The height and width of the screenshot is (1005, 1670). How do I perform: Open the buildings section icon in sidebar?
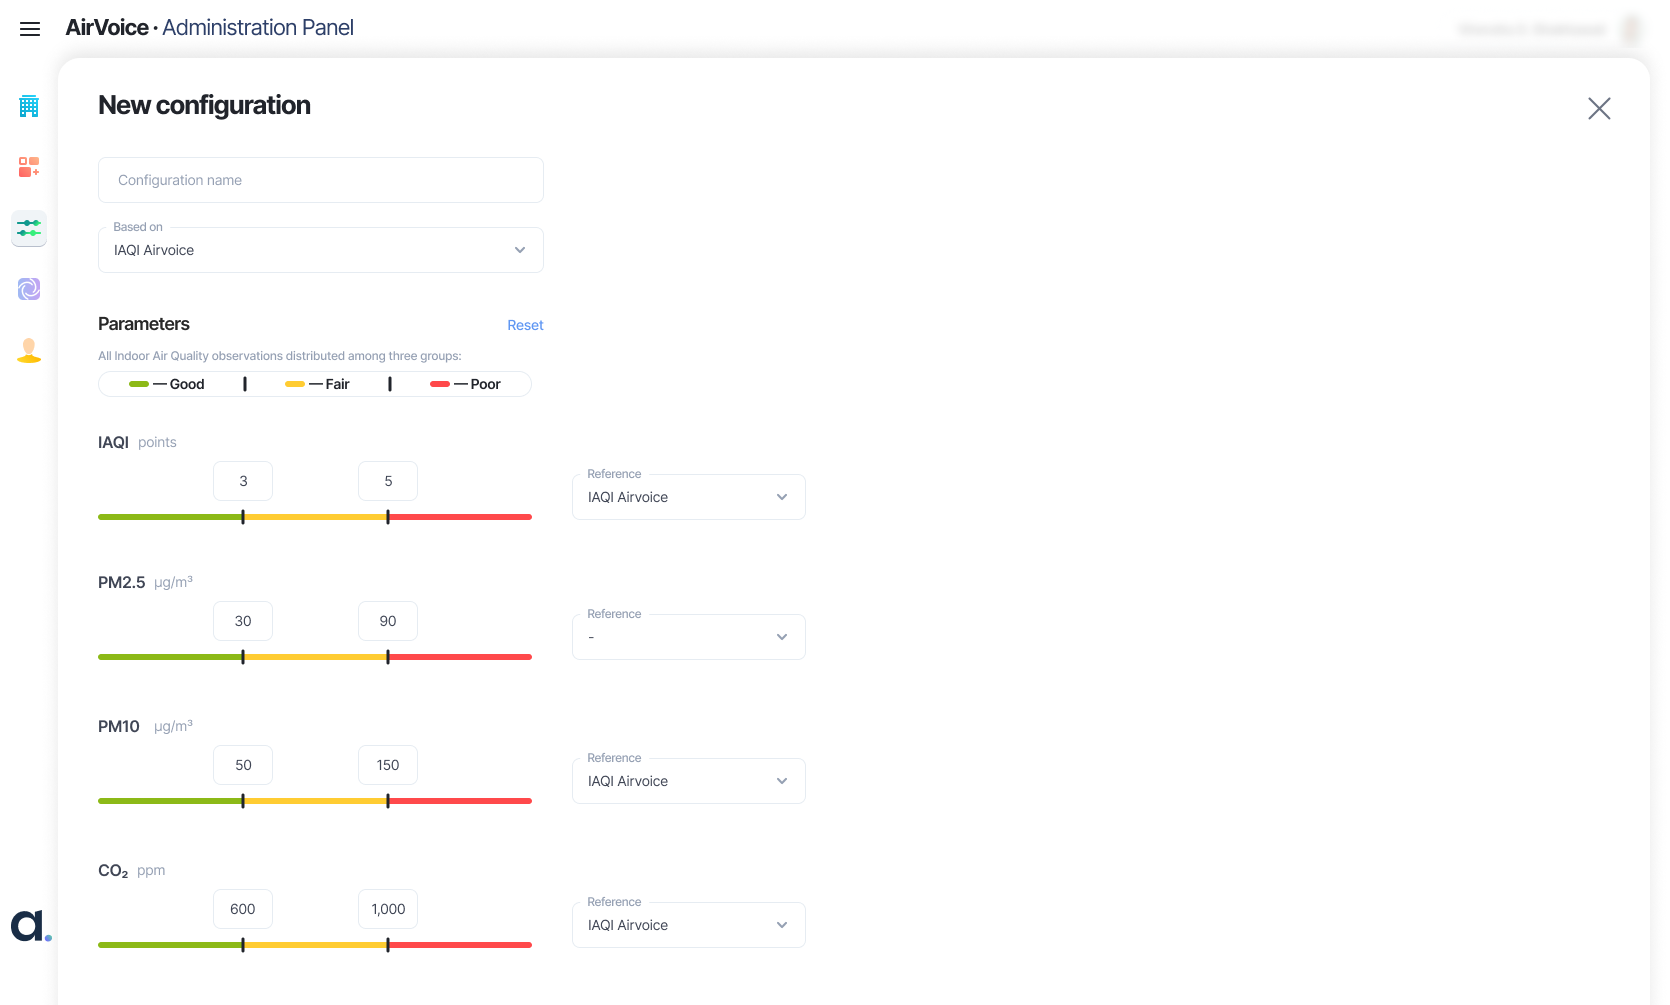29,106
